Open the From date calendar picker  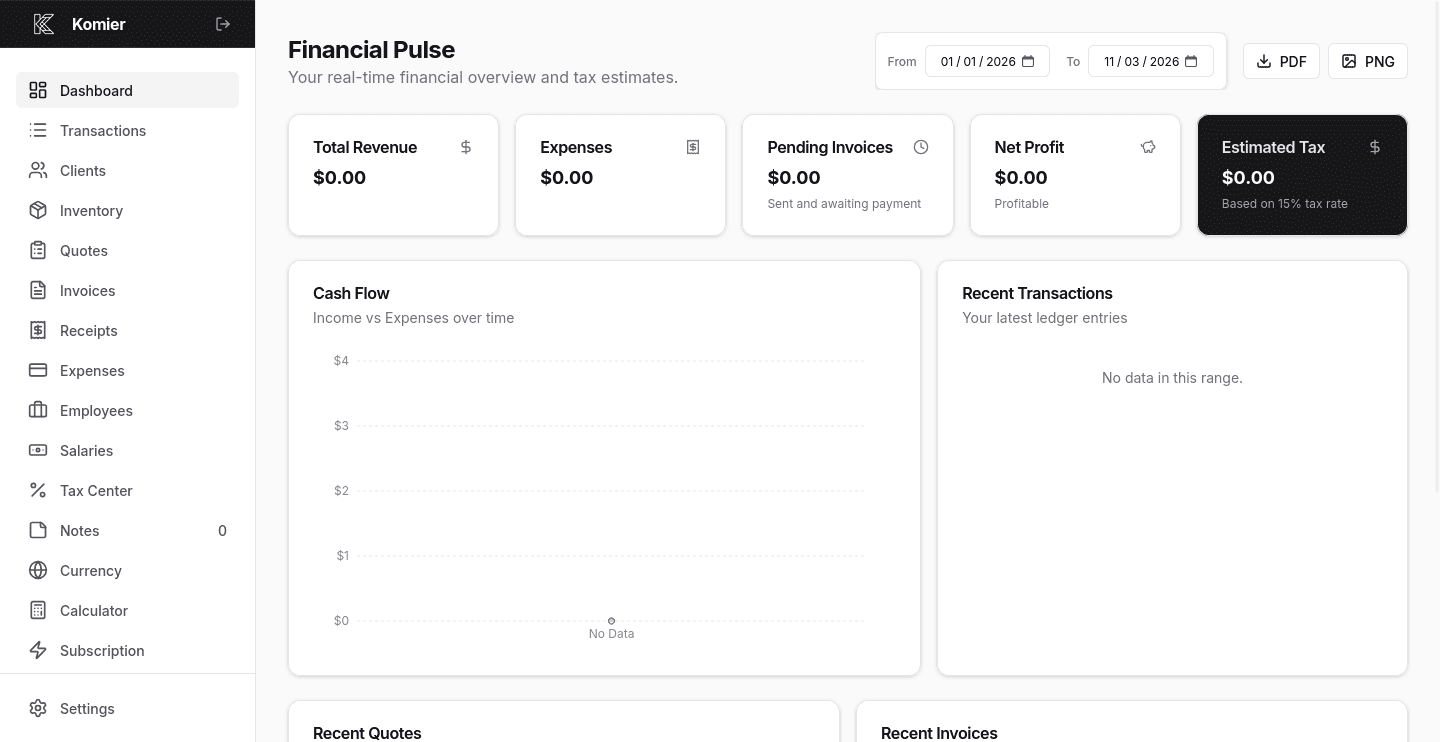1028,61
